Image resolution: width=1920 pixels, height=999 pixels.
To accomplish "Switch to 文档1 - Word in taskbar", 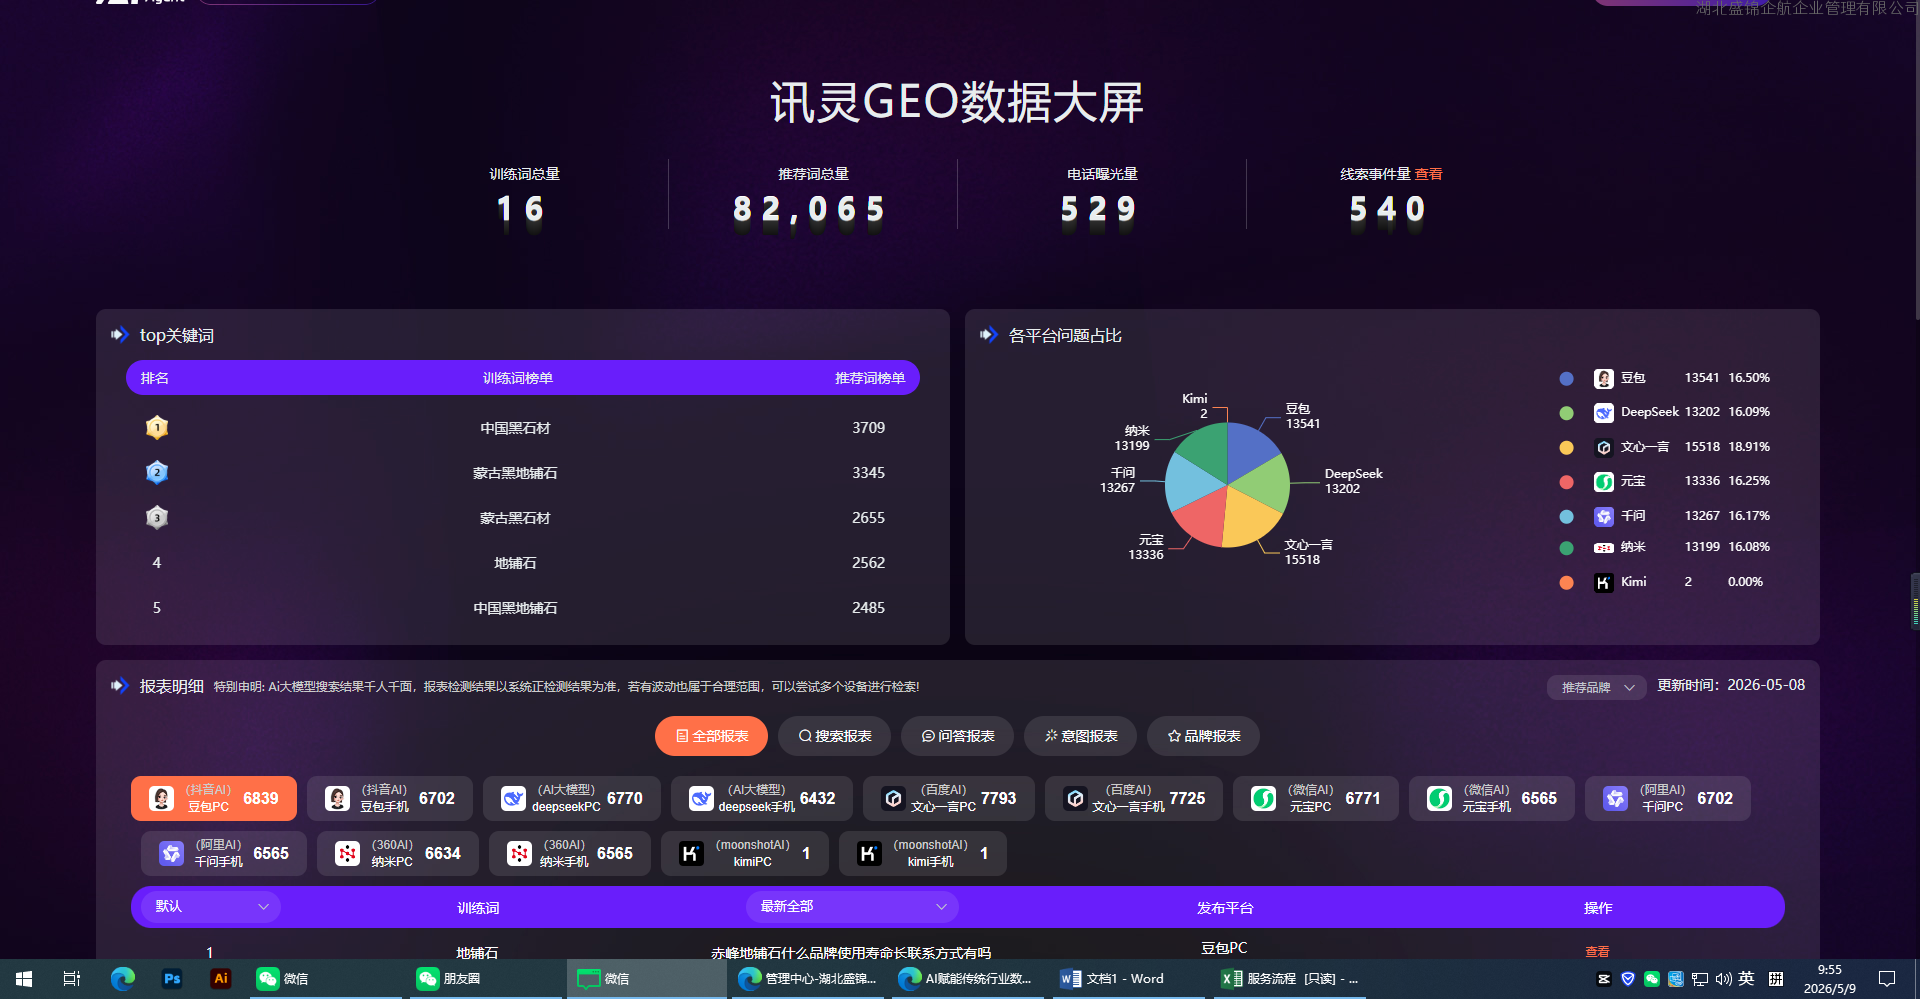I will coord(1127,979).
